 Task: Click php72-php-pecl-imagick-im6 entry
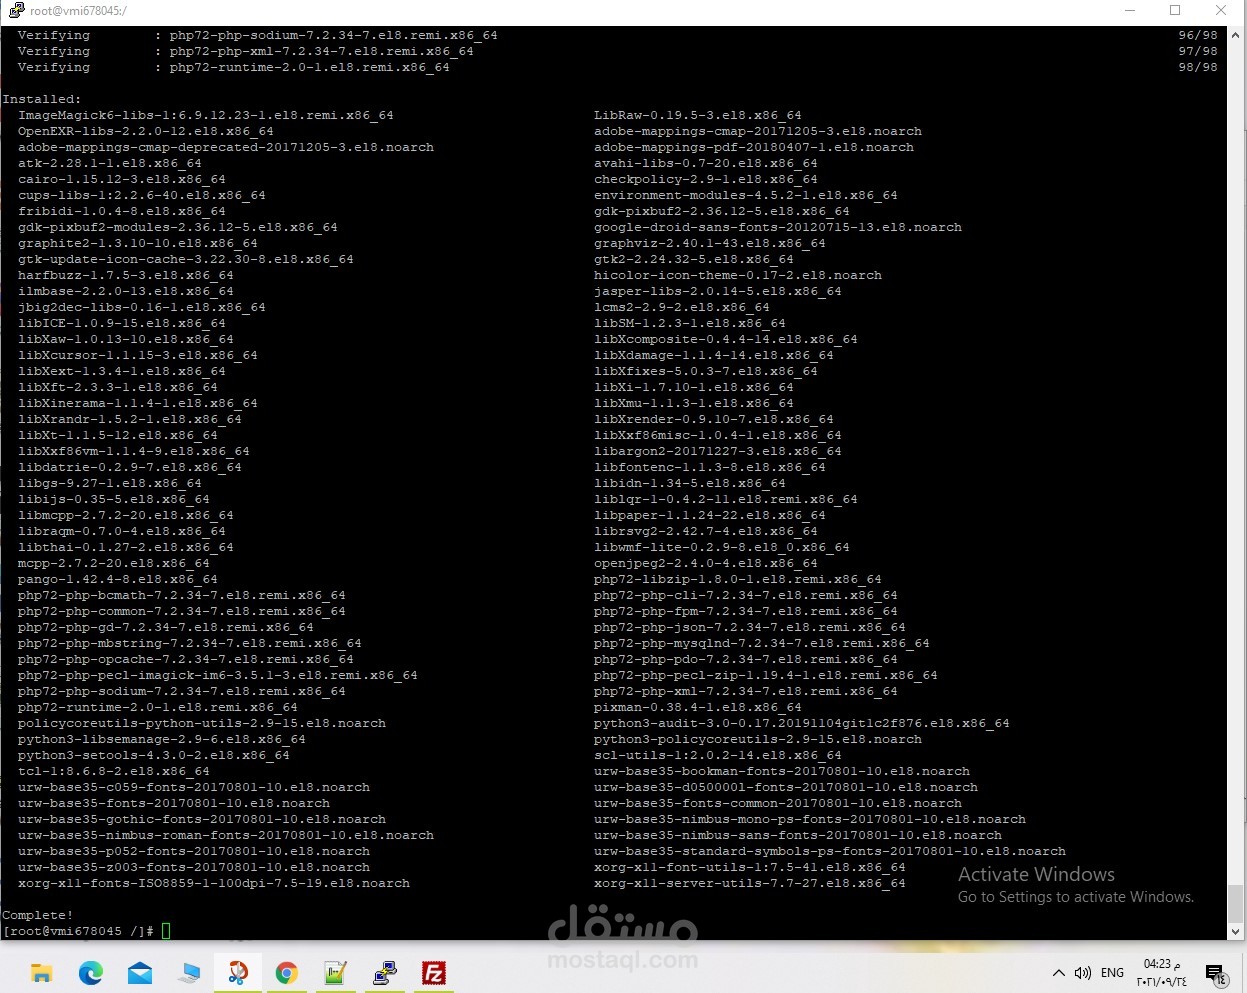[x=218, y=675]
